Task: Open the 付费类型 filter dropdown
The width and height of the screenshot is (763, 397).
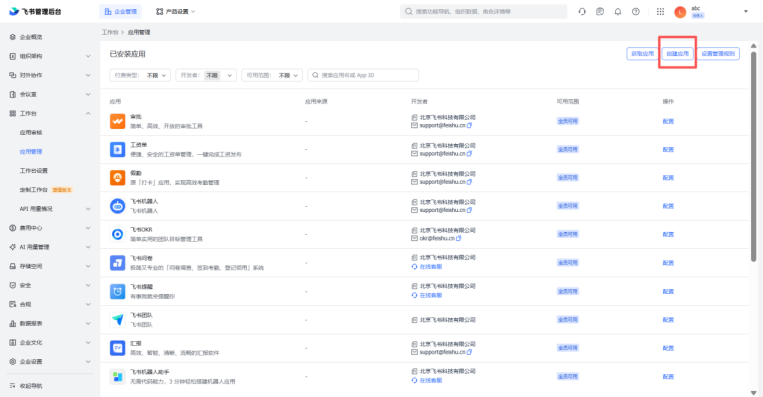Action: (140, 75)
